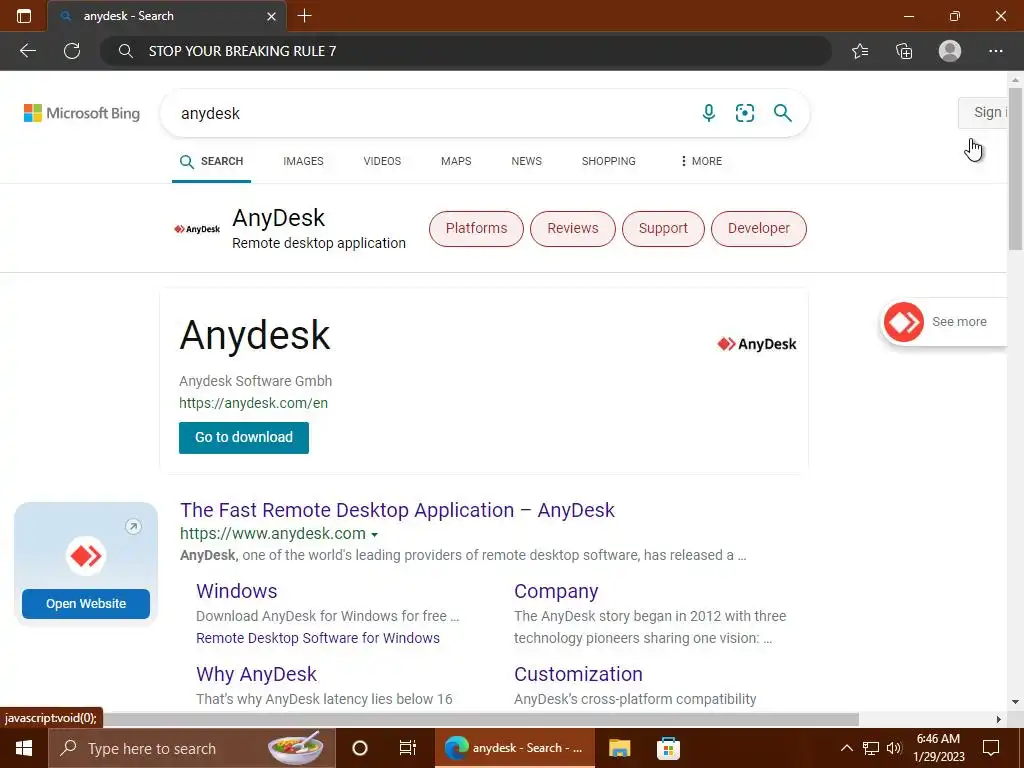Open a new browser tab
The width and height of the screenshot is (1024, 768).
coord(304,16)
